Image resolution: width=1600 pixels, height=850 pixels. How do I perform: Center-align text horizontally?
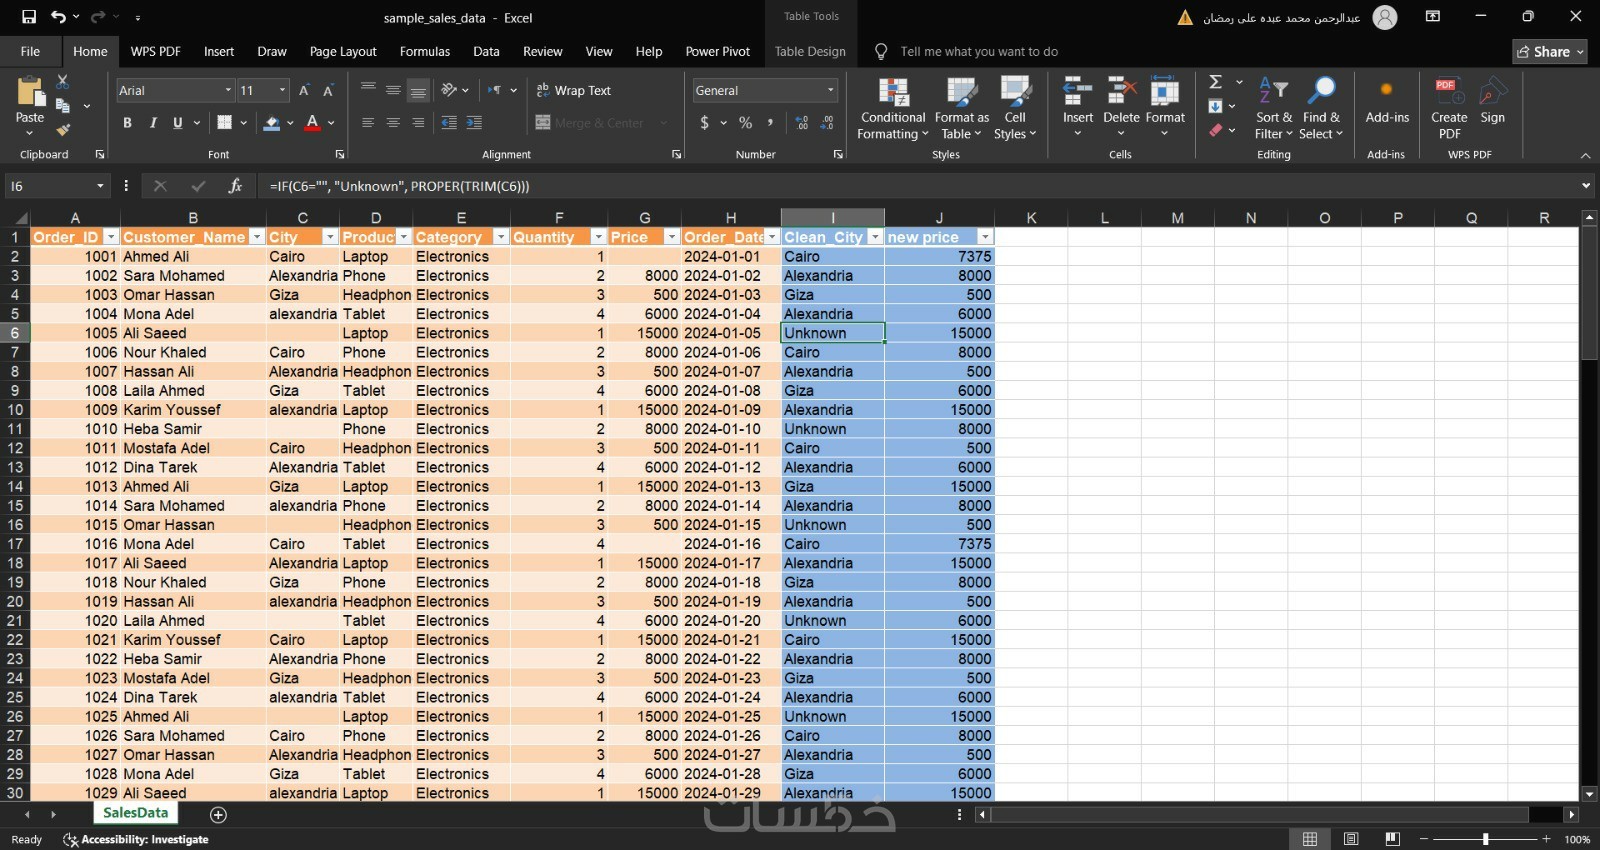click(x=393, y=122)
